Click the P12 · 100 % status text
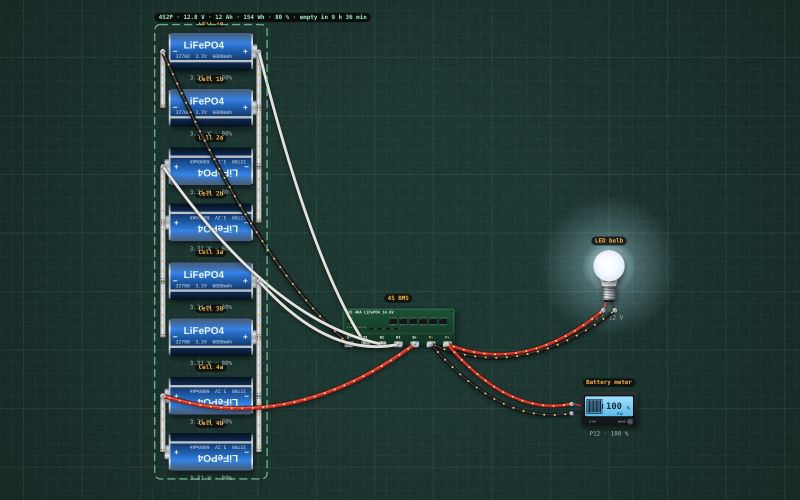The image size is (800, 500). (x=609, y=434)
